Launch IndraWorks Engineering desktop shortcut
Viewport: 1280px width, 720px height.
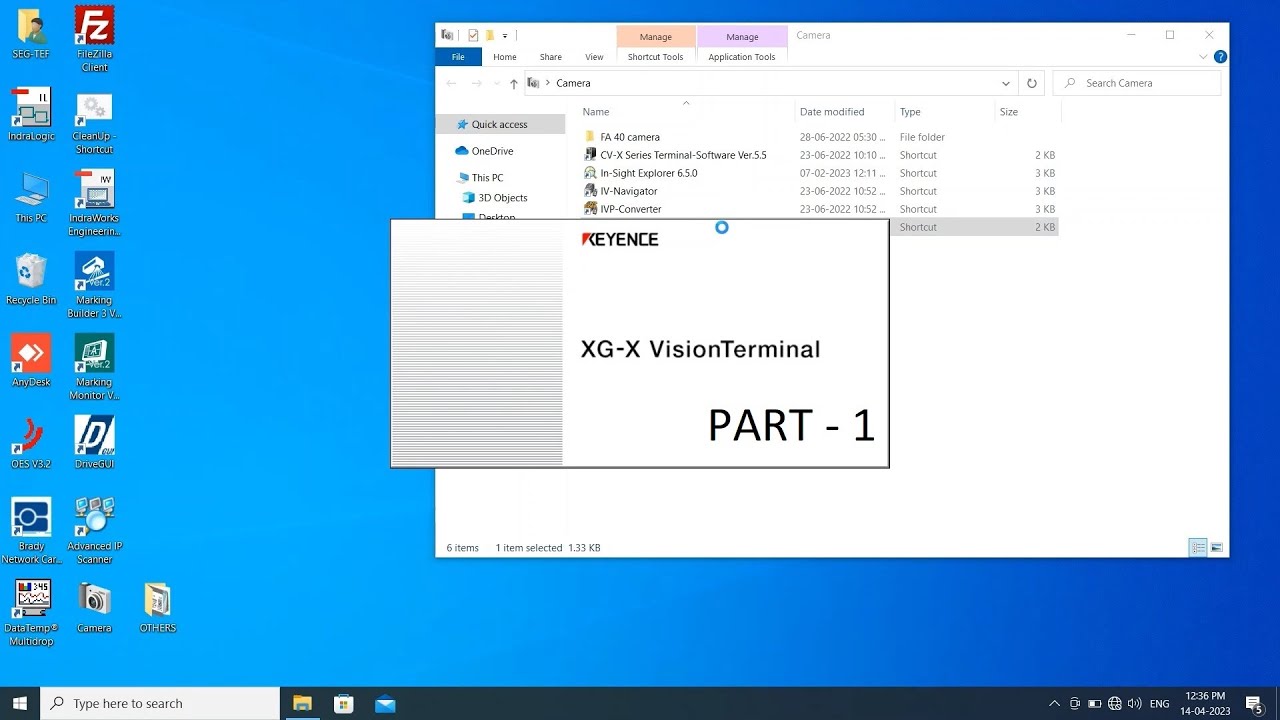pos(94,203)
